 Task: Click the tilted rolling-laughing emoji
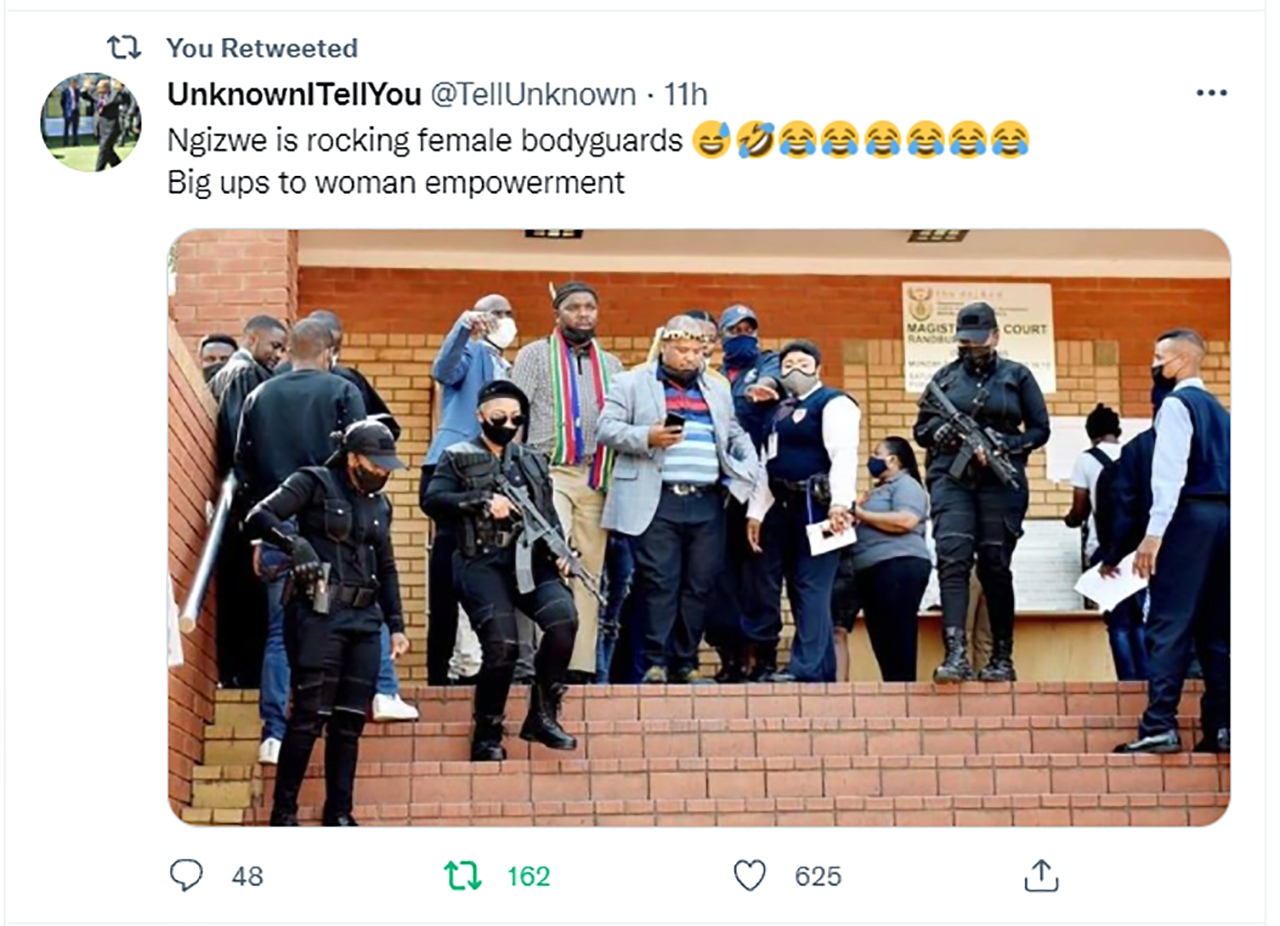tap(755, 140)
